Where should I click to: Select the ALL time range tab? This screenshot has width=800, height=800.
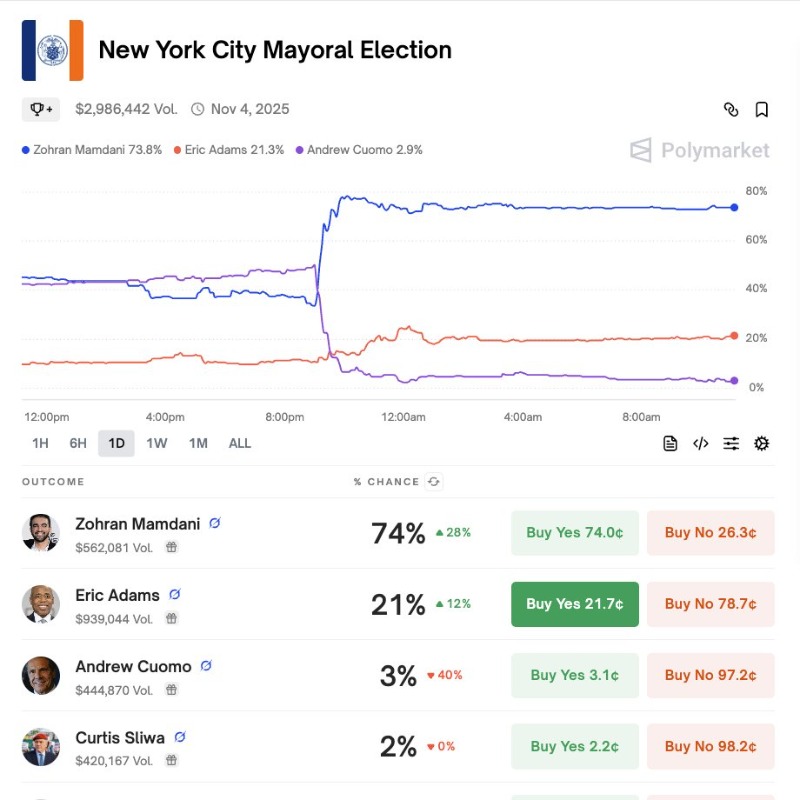coord(240,443)
